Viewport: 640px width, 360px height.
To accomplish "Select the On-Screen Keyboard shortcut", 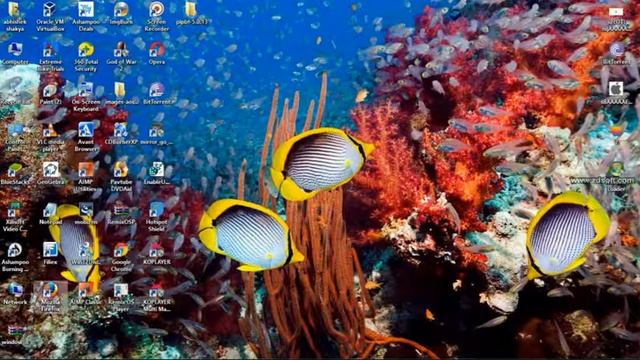I will click(x=86, y=90).
